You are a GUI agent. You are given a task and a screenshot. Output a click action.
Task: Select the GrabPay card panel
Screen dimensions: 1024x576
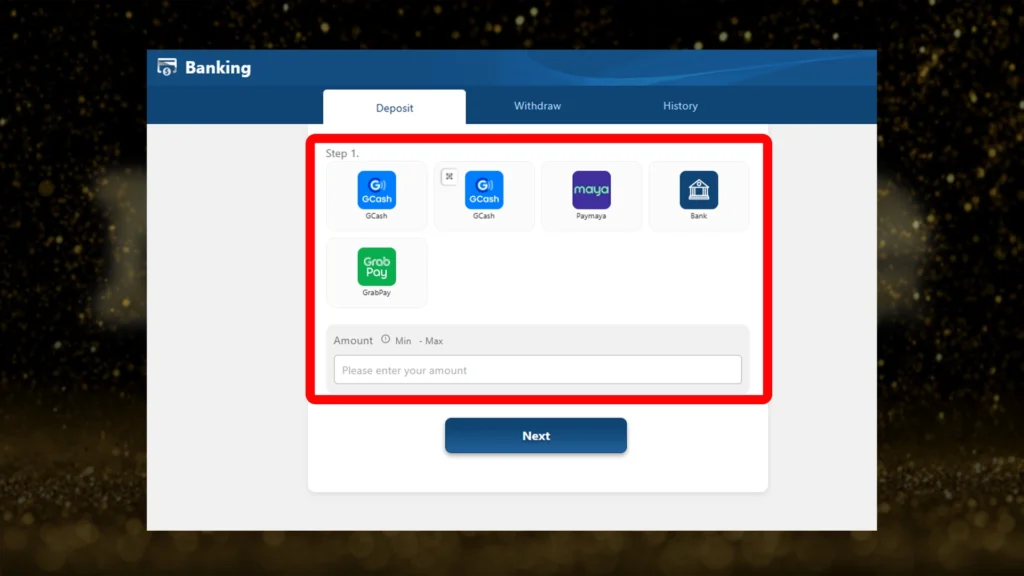point(376,272)
